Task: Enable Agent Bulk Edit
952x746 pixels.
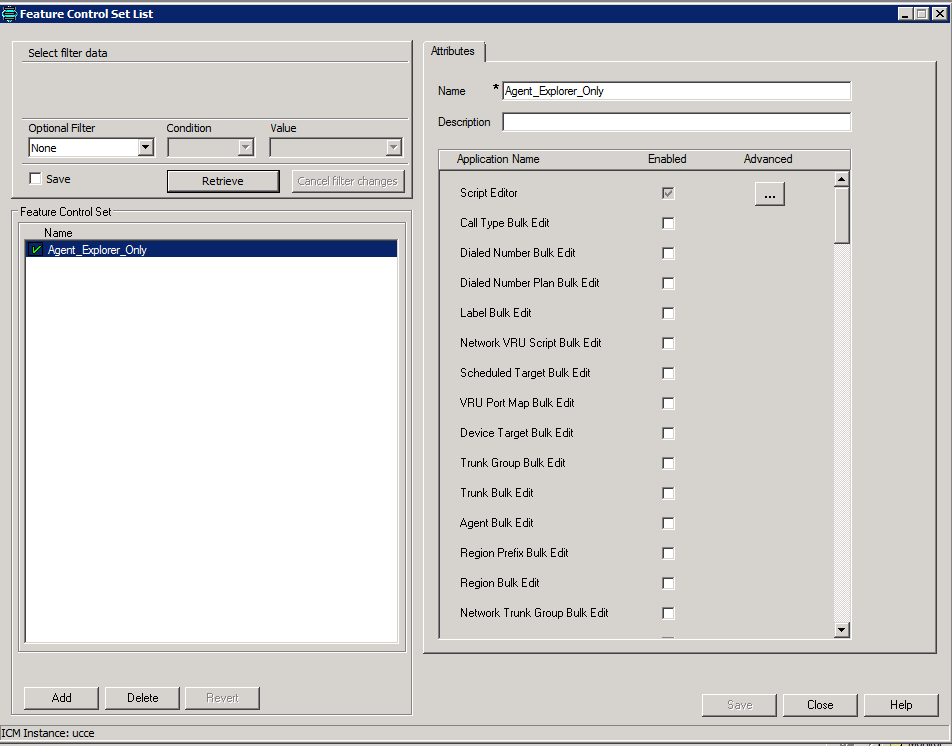Action: (x=669, y=523)
